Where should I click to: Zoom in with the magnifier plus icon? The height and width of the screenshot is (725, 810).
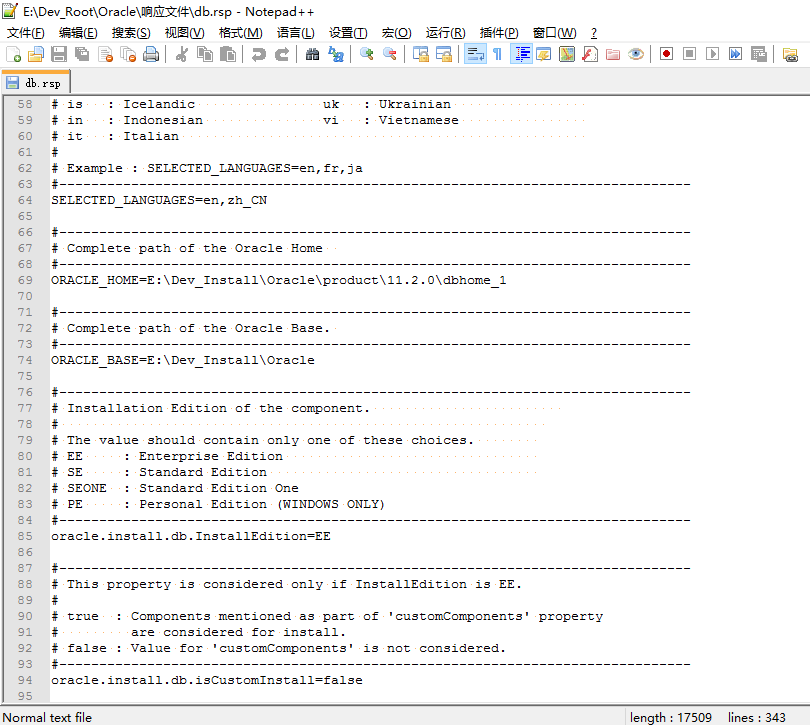[366, 54]
